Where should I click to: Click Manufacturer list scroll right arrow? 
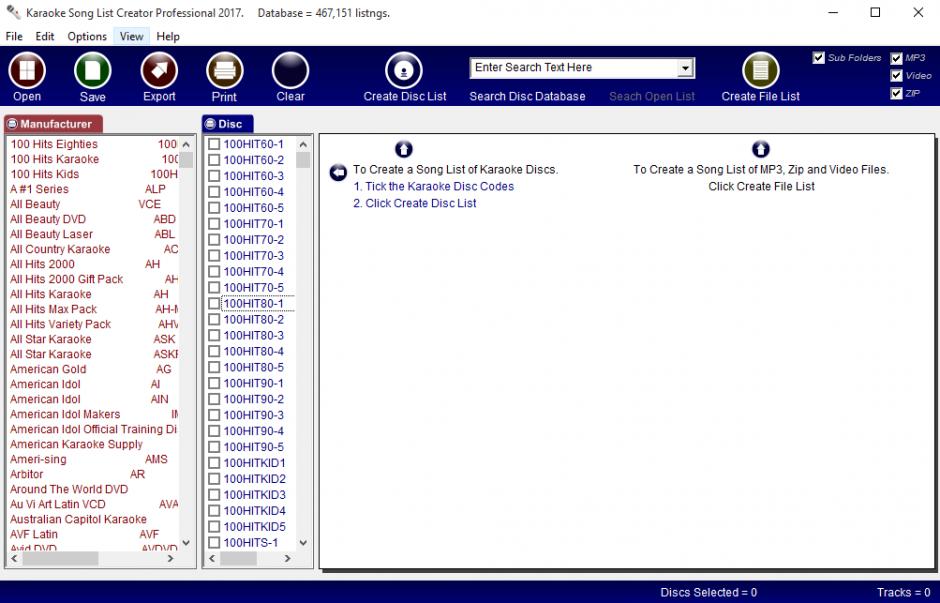(x=170, y=558)
